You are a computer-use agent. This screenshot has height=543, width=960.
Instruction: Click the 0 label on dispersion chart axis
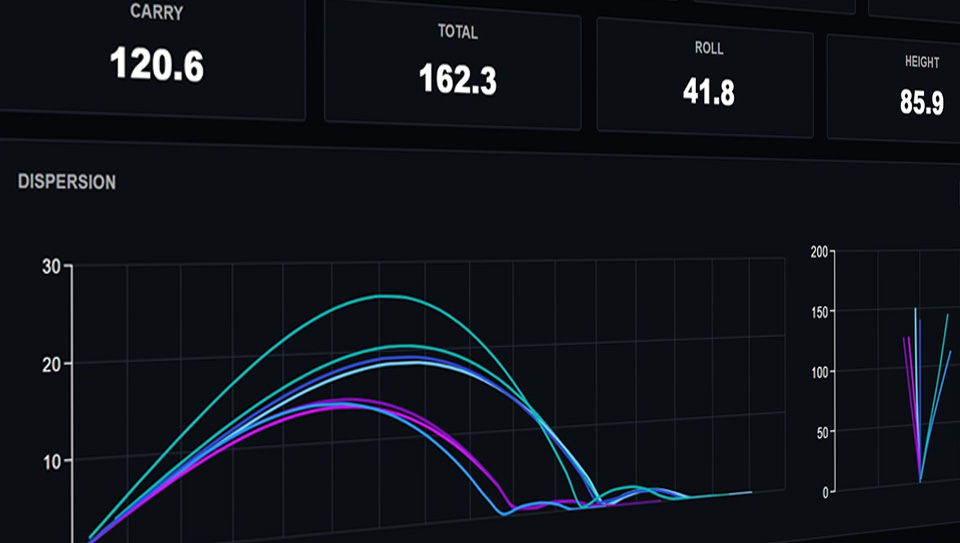(825, 492)
